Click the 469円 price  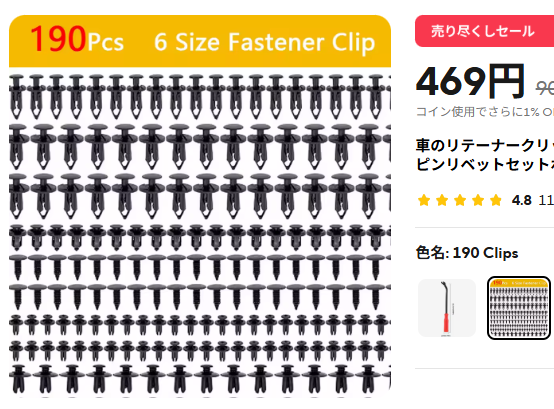pyautogui.click(x=470, y=82)
